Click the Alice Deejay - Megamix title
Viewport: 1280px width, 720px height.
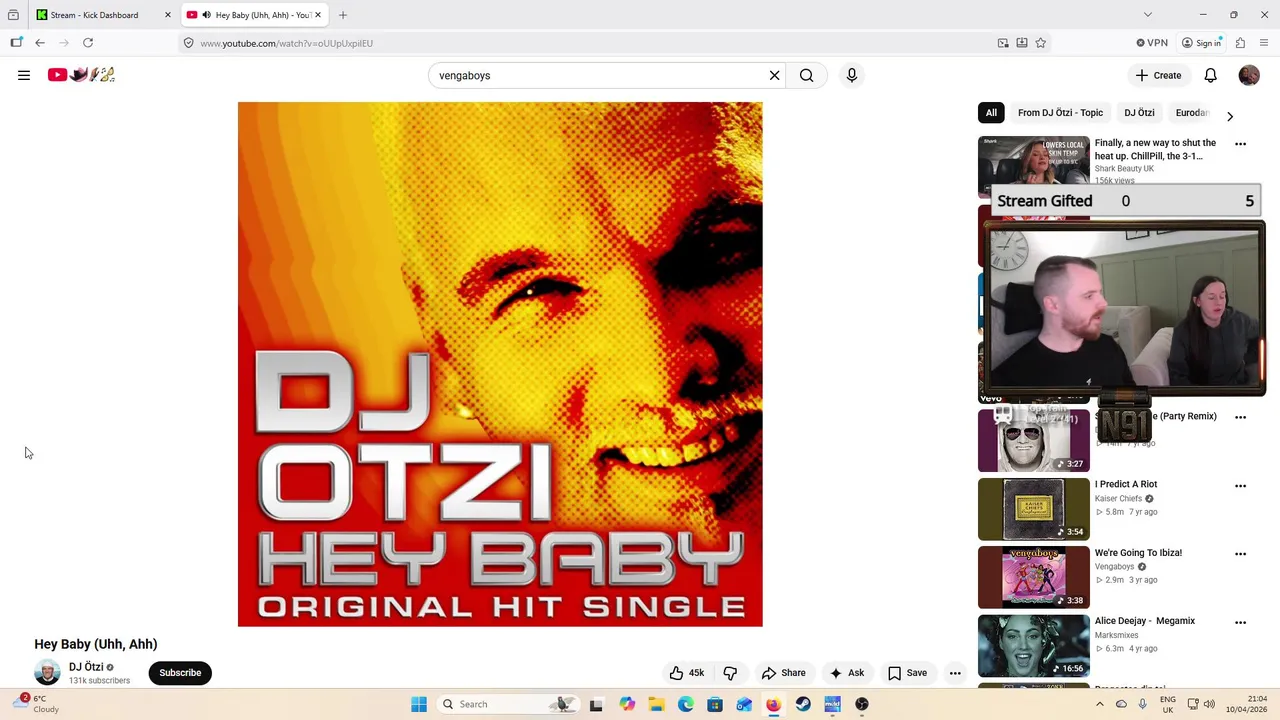point(1145,621)
